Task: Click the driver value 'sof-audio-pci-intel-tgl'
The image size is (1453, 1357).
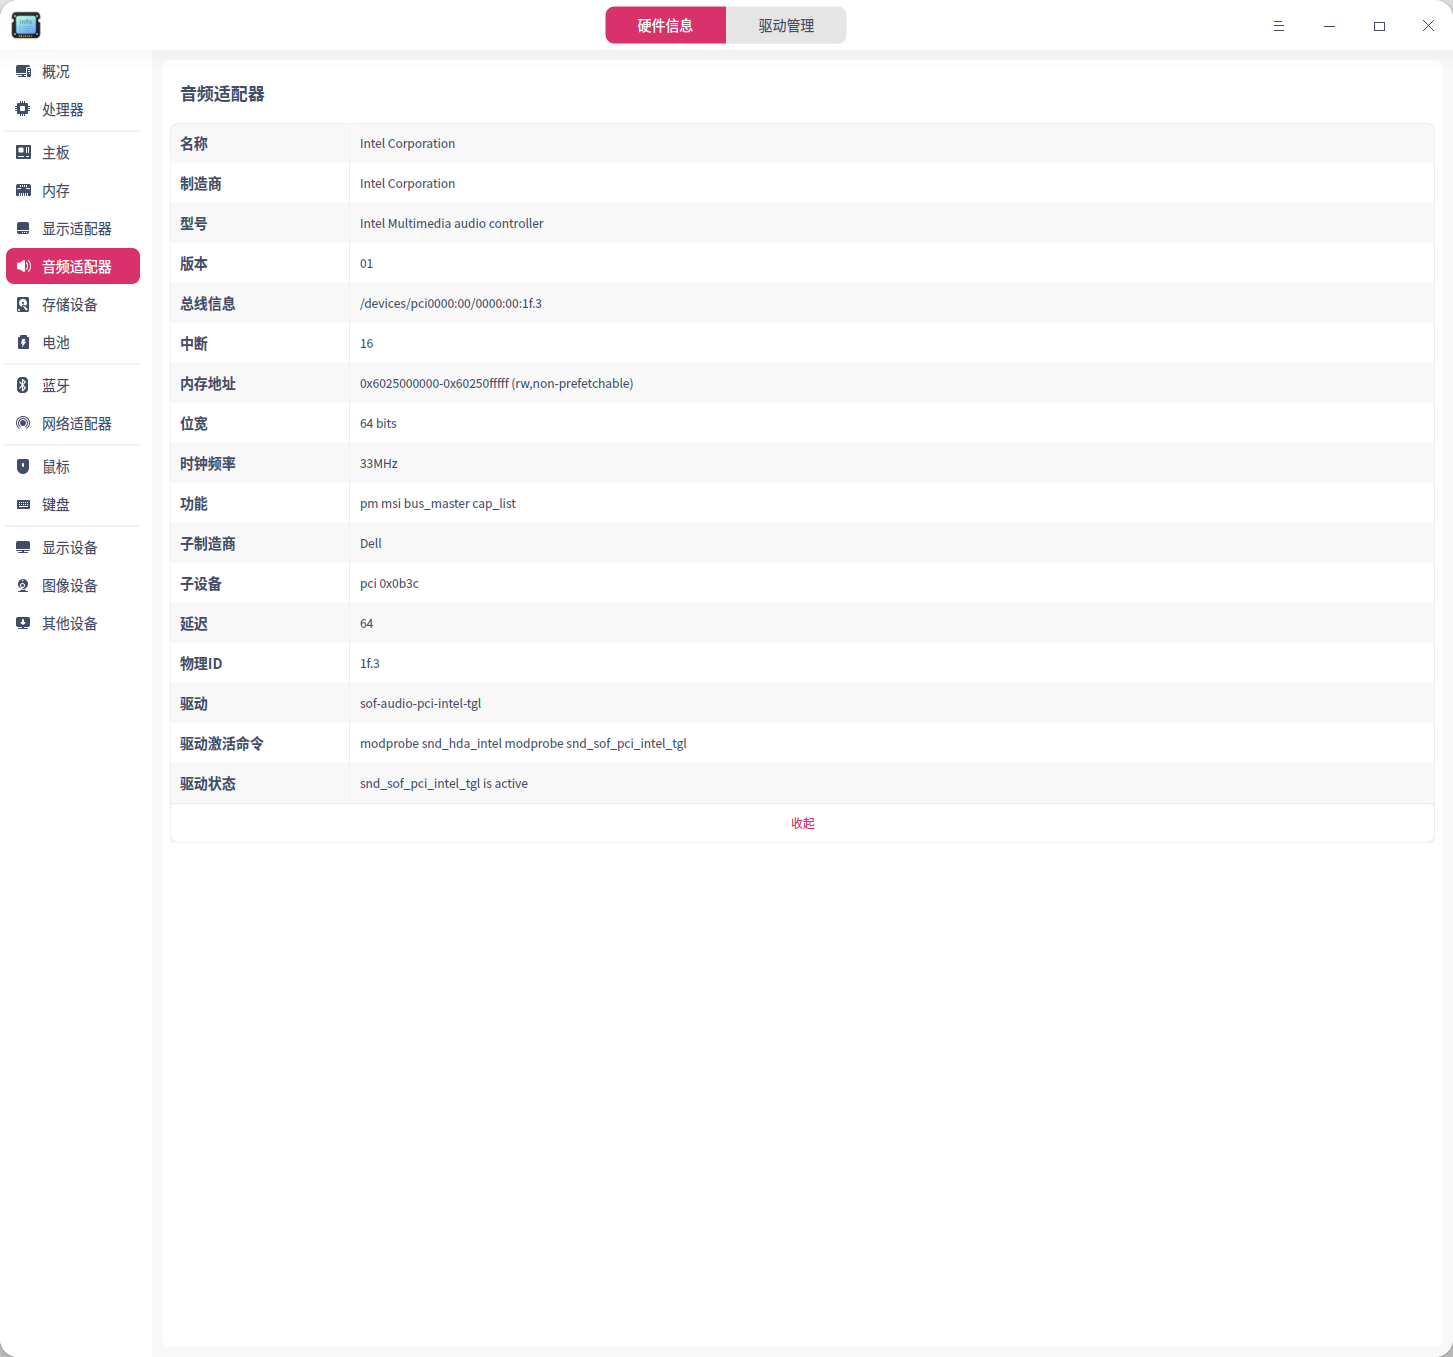Action: click(420, 703)
